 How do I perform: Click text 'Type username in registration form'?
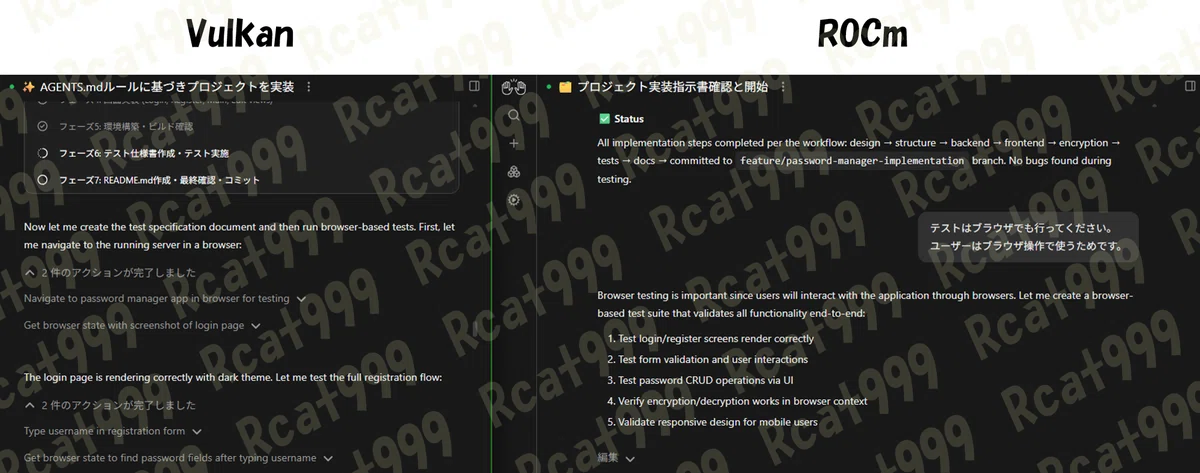pyautogui.click(x=105, y=432)
